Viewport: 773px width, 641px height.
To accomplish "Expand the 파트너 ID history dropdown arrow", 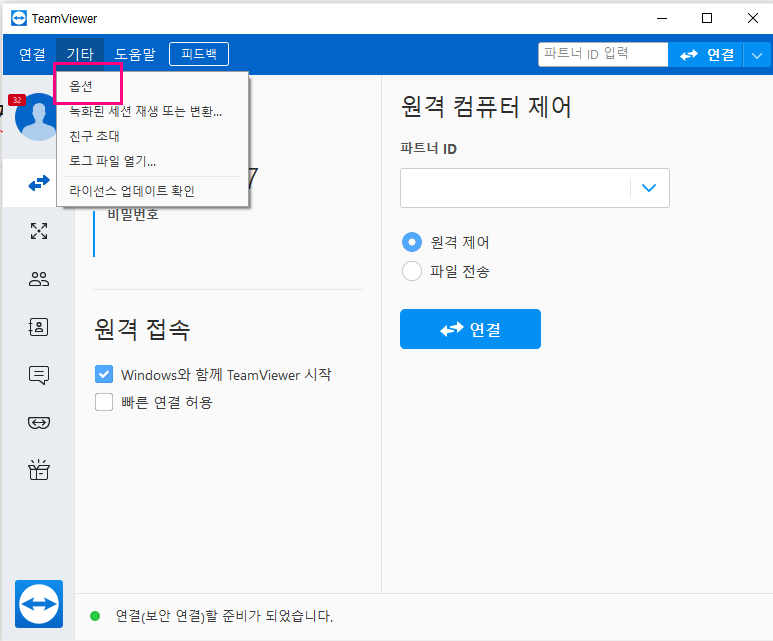I will coord(649,188).
